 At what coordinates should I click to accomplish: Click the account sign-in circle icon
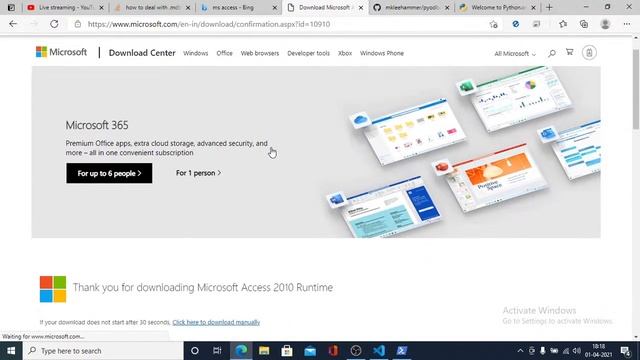click(589, 53)
